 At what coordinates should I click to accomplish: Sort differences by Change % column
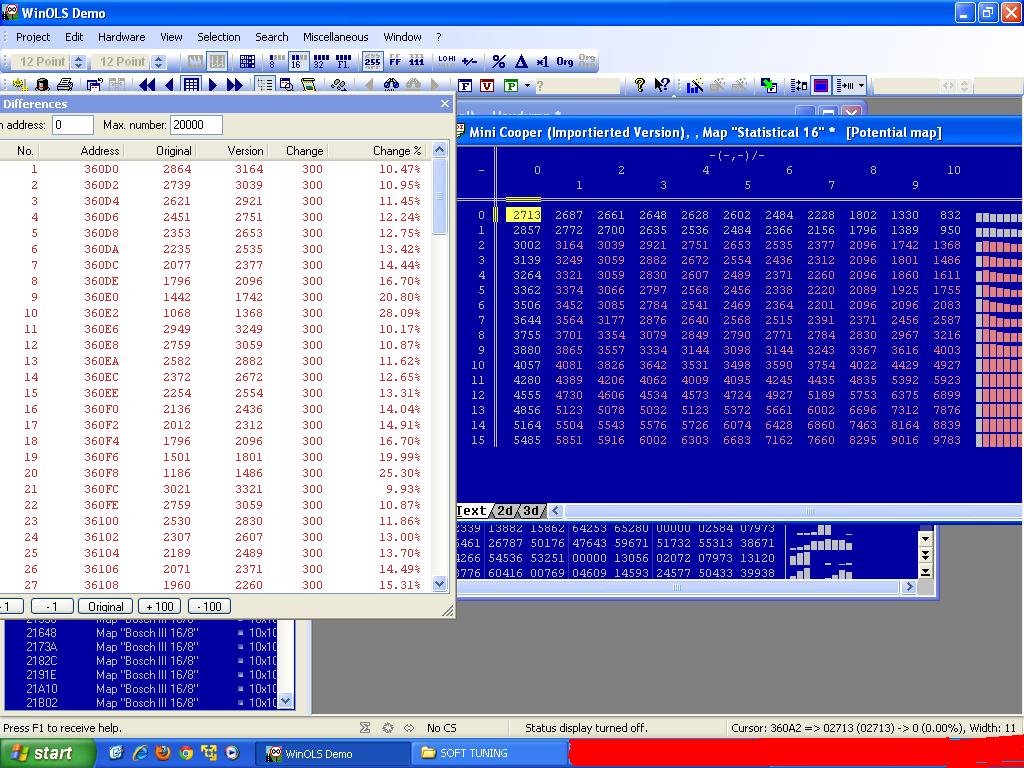pyautogui.click(x=396, y=151)
